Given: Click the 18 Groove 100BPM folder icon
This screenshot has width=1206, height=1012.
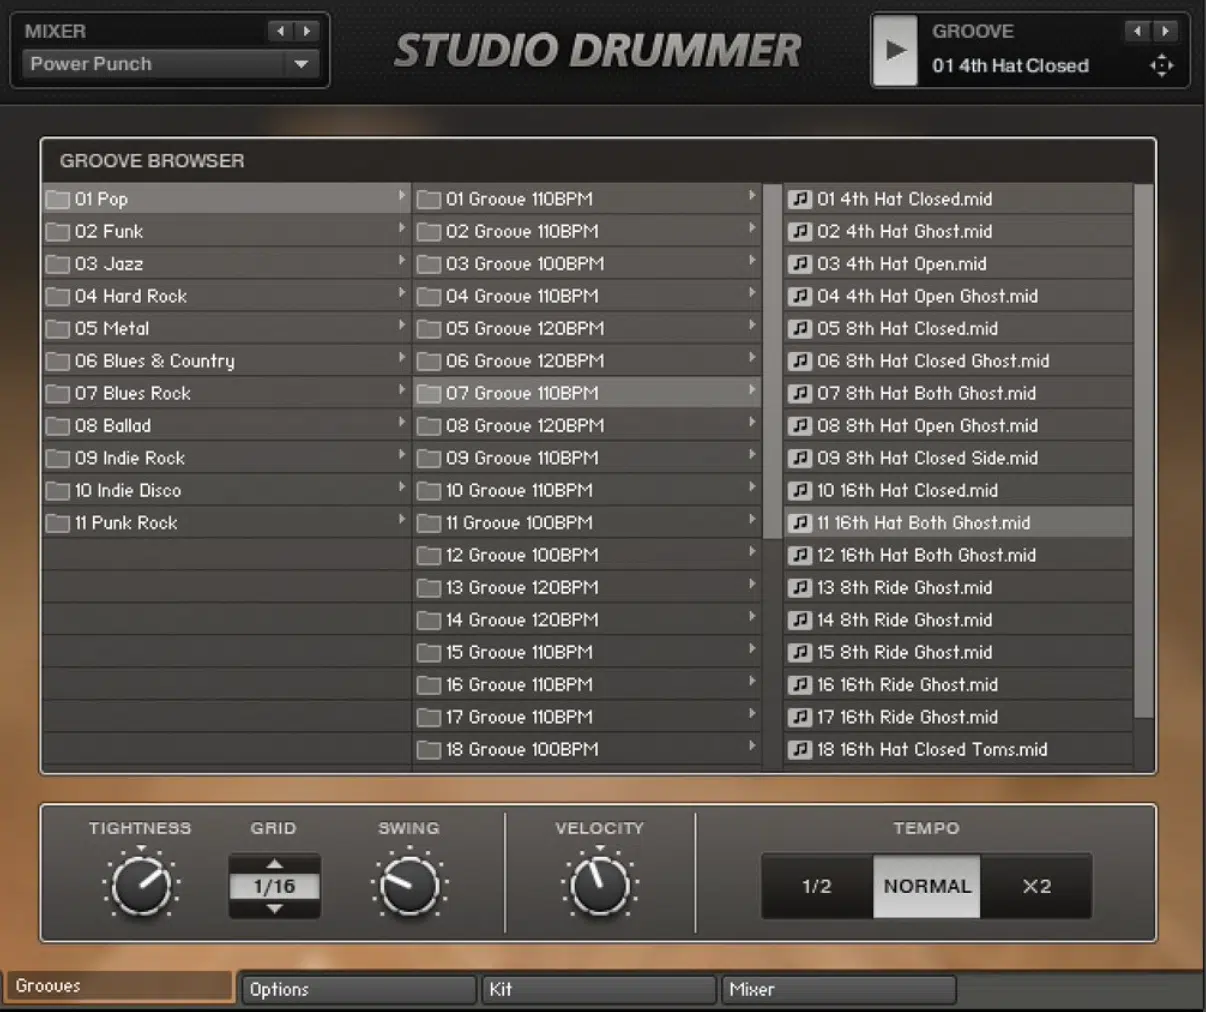Looking at the screenshot, I should pyautogui.click(x=429, y=750).
